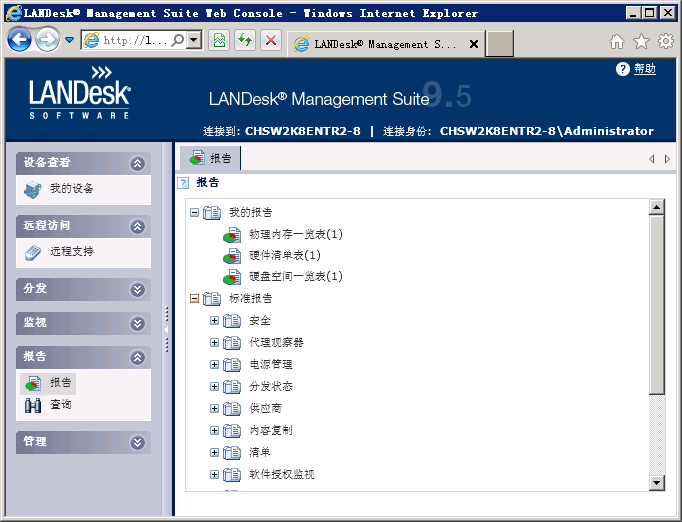This screenshot has height=522, width=682.
Task: Click the 查询 binoculars icon
Action: coord(33,405)
